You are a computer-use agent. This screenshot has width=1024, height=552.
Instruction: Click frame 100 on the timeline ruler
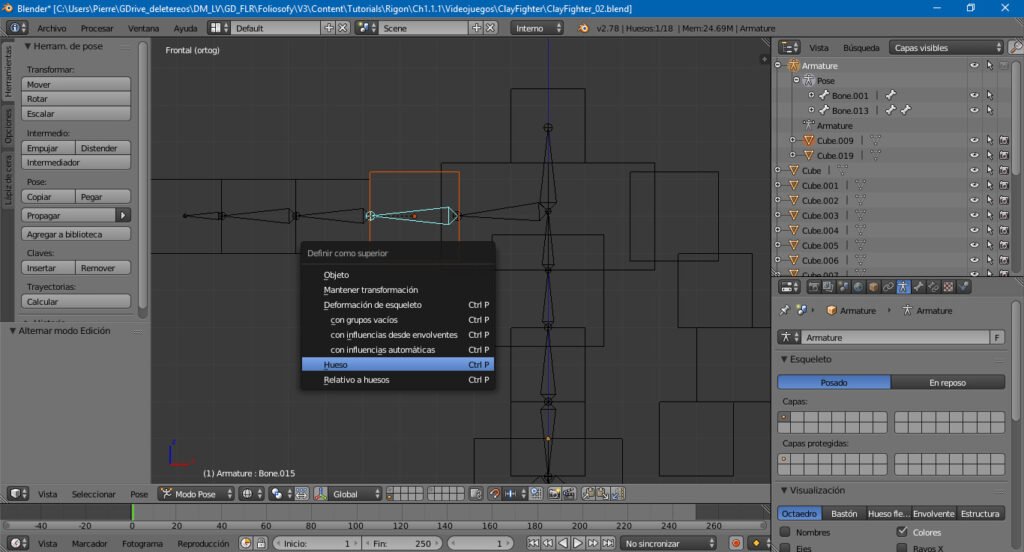point(355,525)
